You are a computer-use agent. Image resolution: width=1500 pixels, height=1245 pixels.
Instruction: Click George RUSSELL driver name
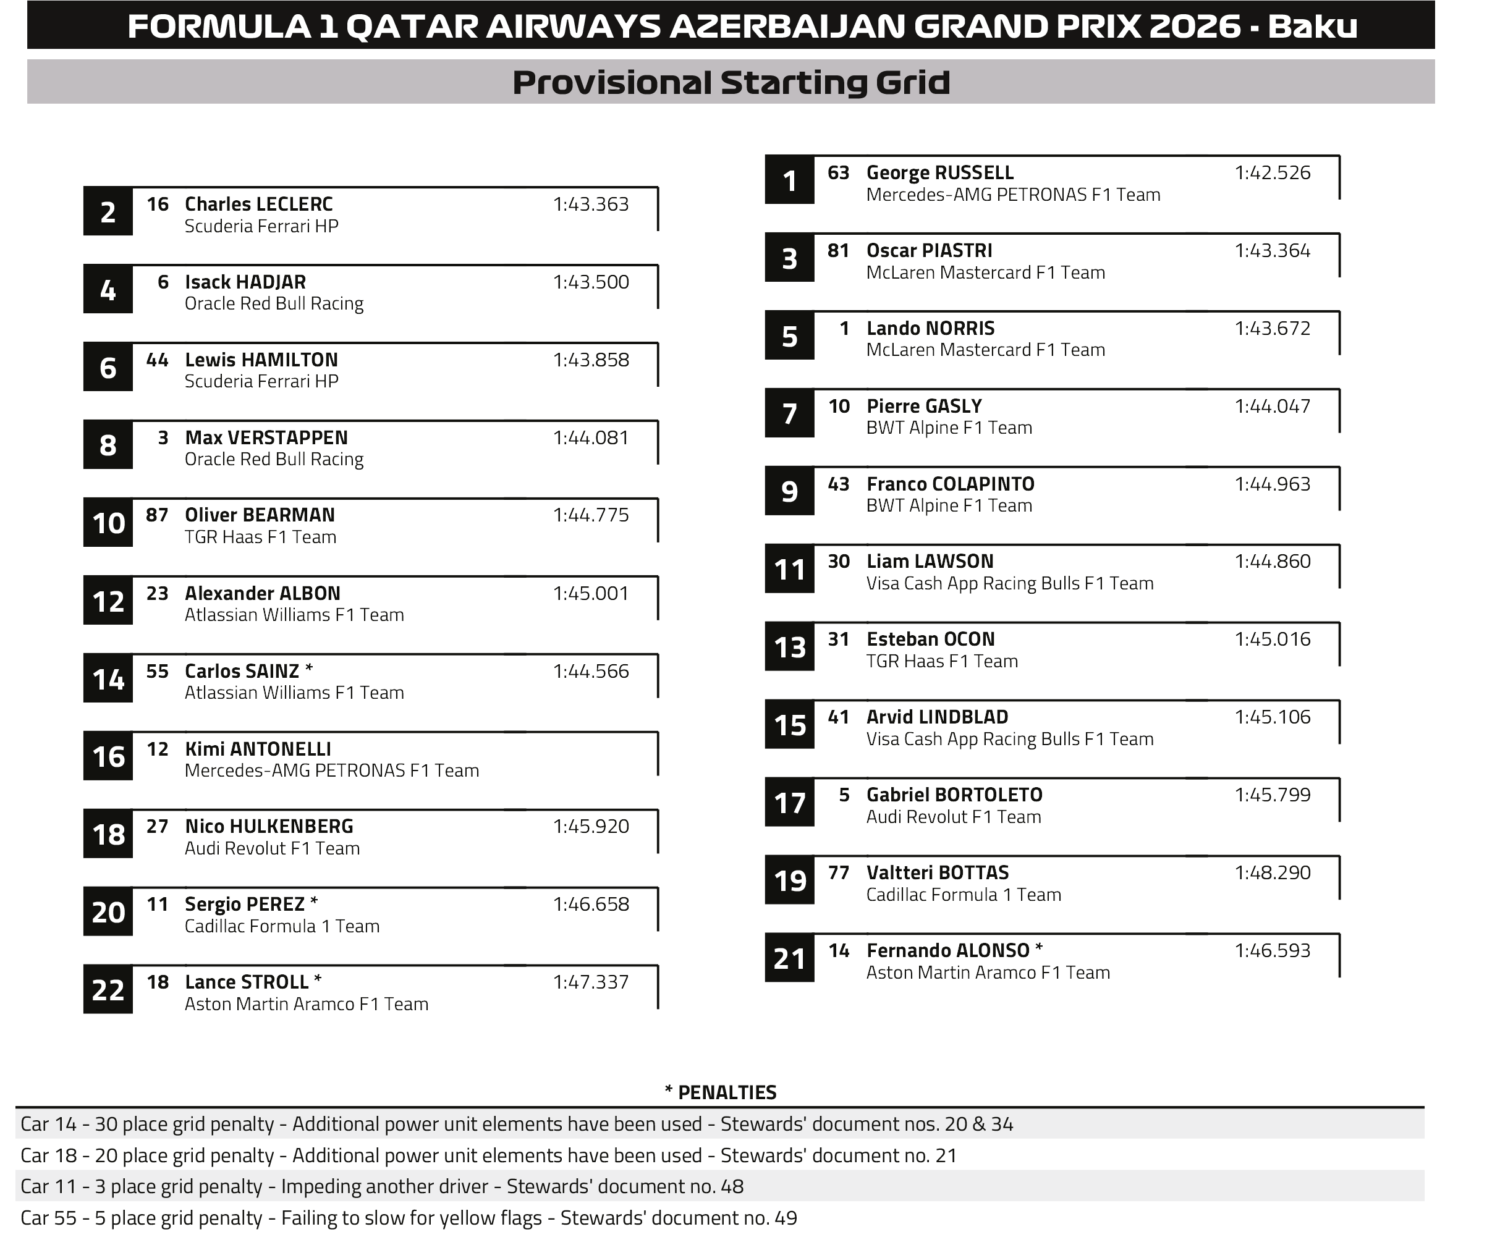coord(940,173)
